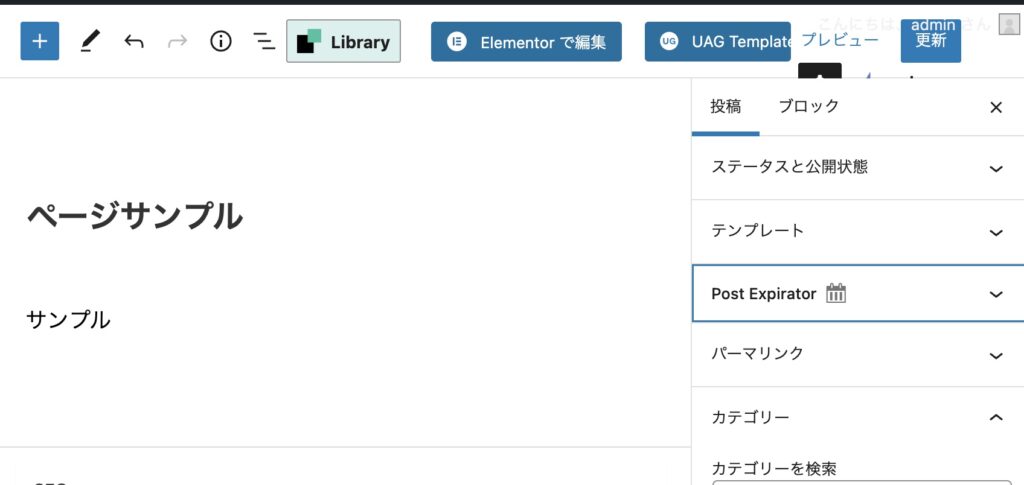Image resolution: width=1024 pixels, height=485 pixels.
Task: Click the Elementor で編集 button
Action: [526, 42]
